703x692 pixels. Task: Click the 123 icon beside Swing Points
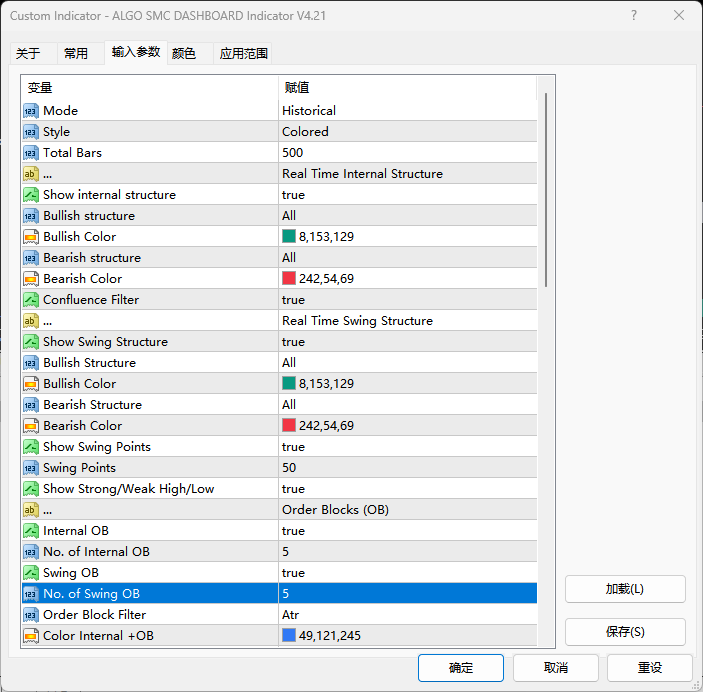[30, 468]
